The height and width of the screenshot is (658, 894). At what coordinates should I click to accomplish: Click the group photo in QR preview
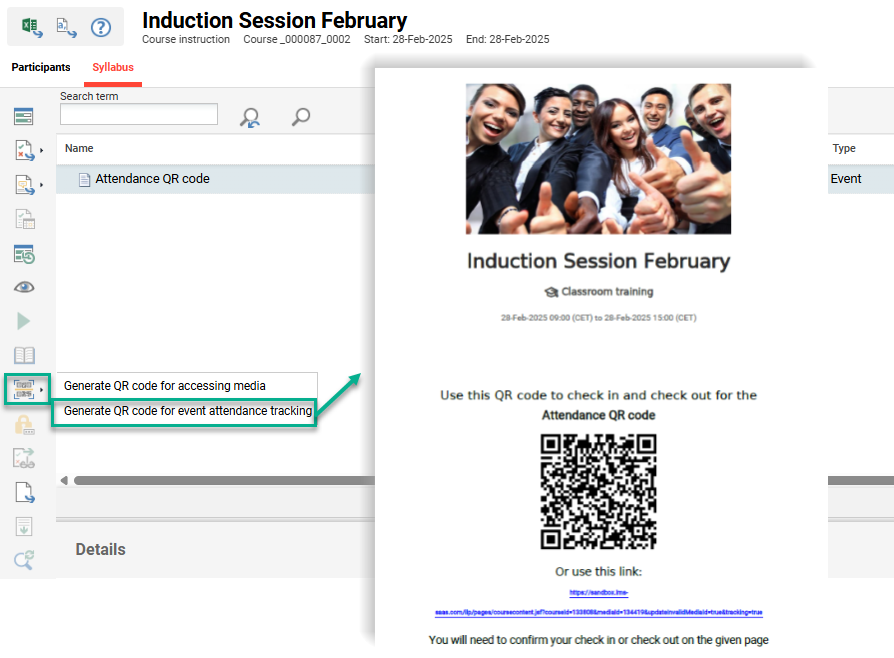coord(598,159)
